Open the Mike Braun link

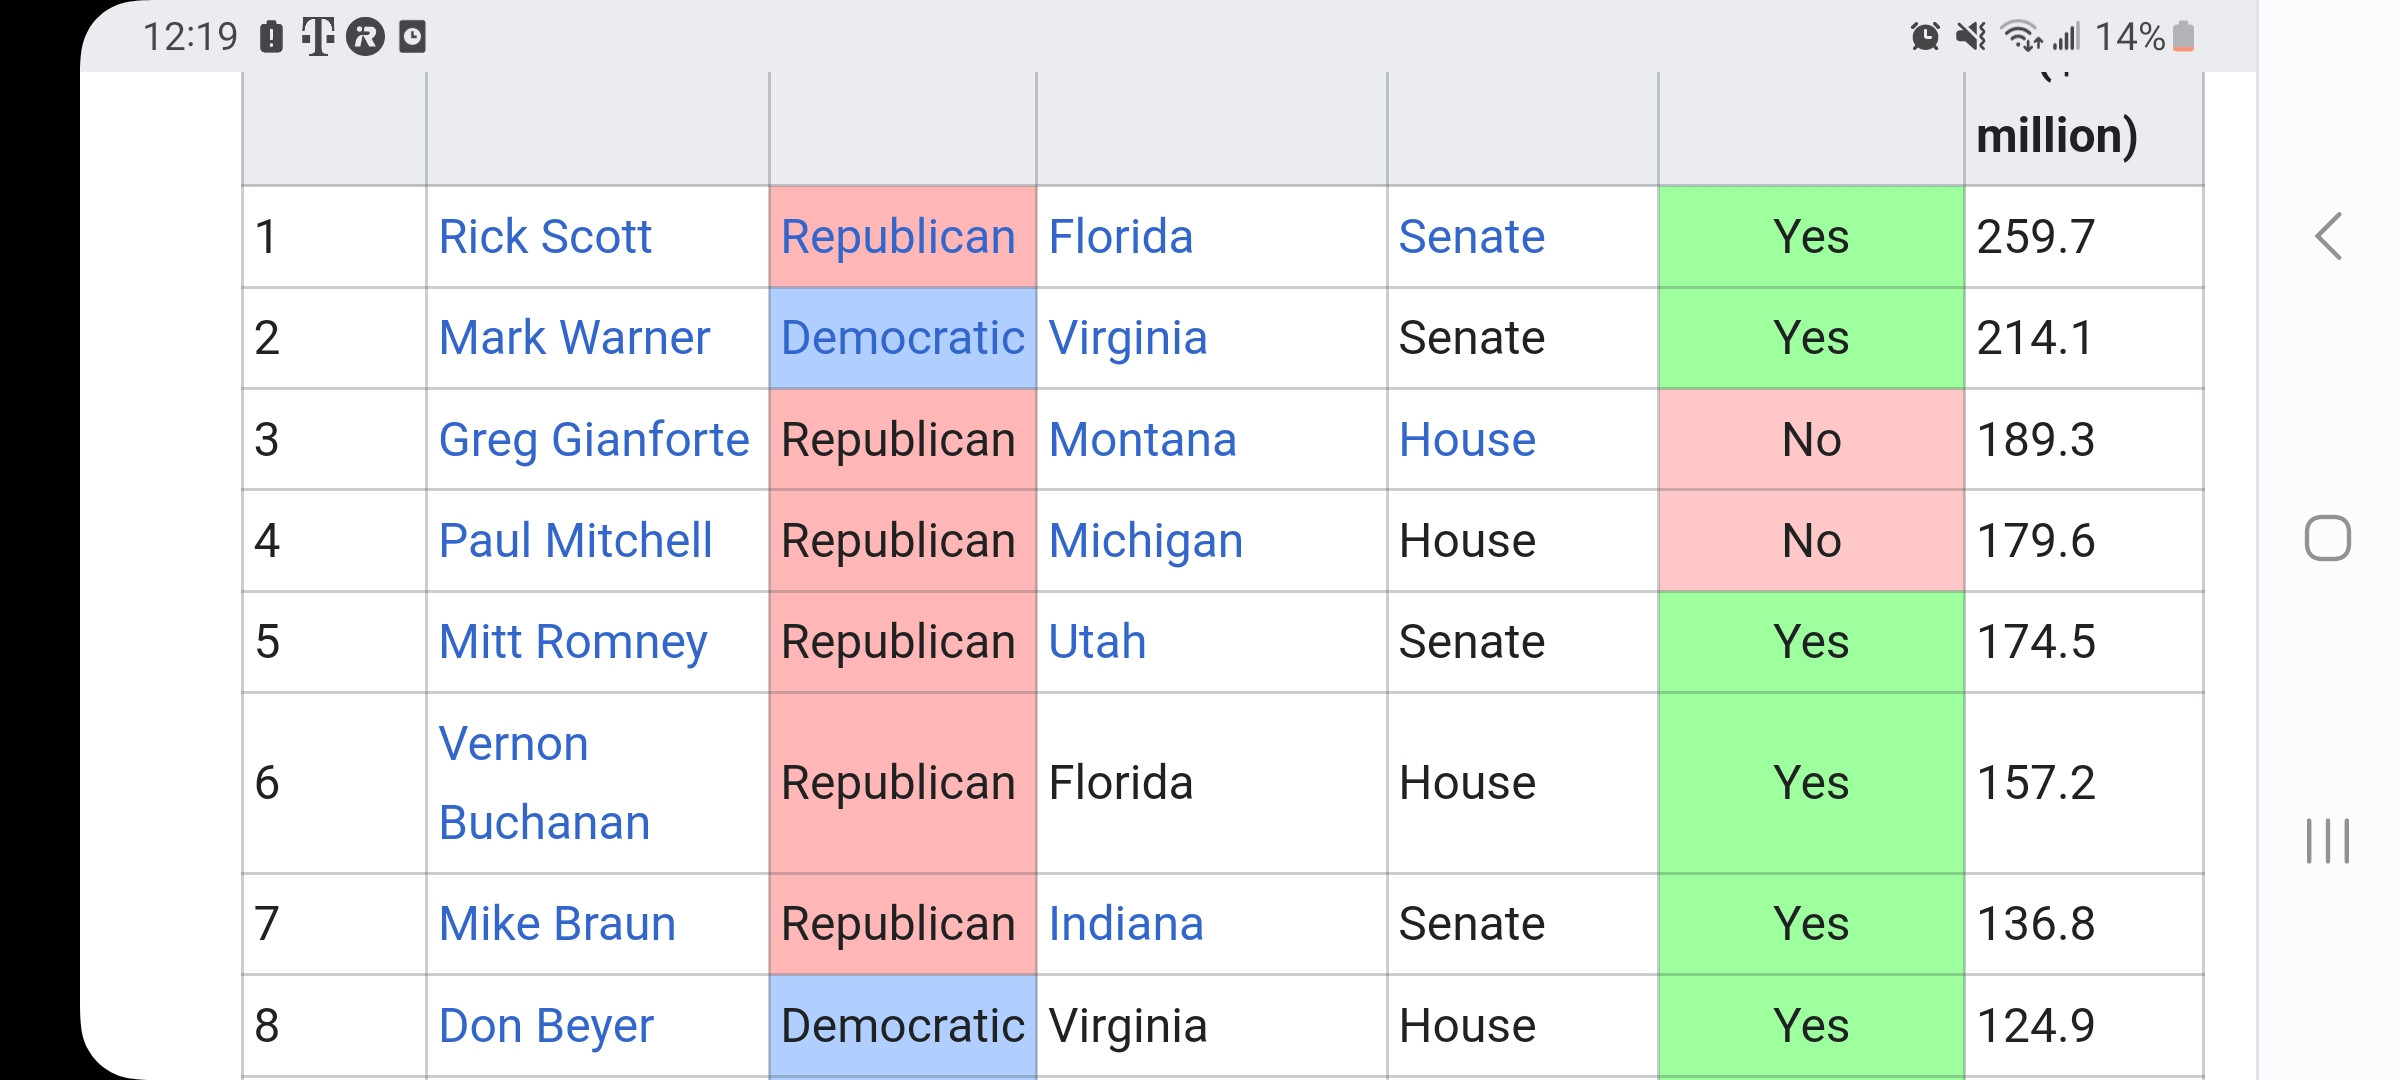click(557, 924)
